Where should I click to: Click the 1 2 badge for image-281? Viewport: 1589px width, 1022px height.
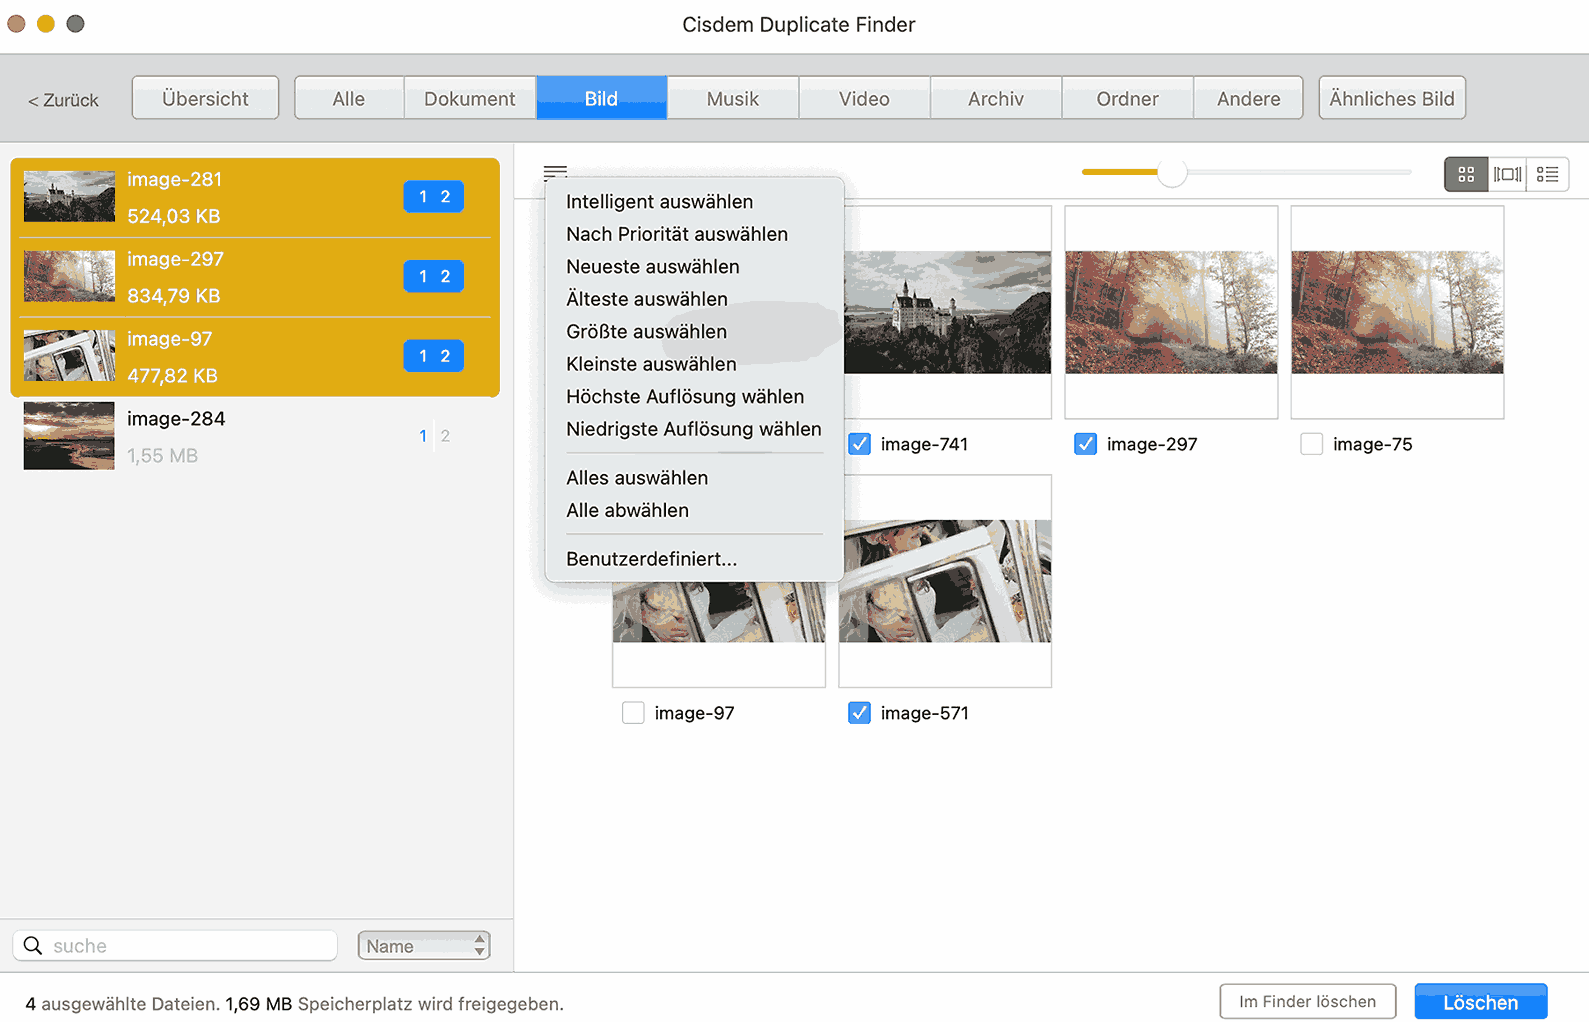tap(433, 197)
